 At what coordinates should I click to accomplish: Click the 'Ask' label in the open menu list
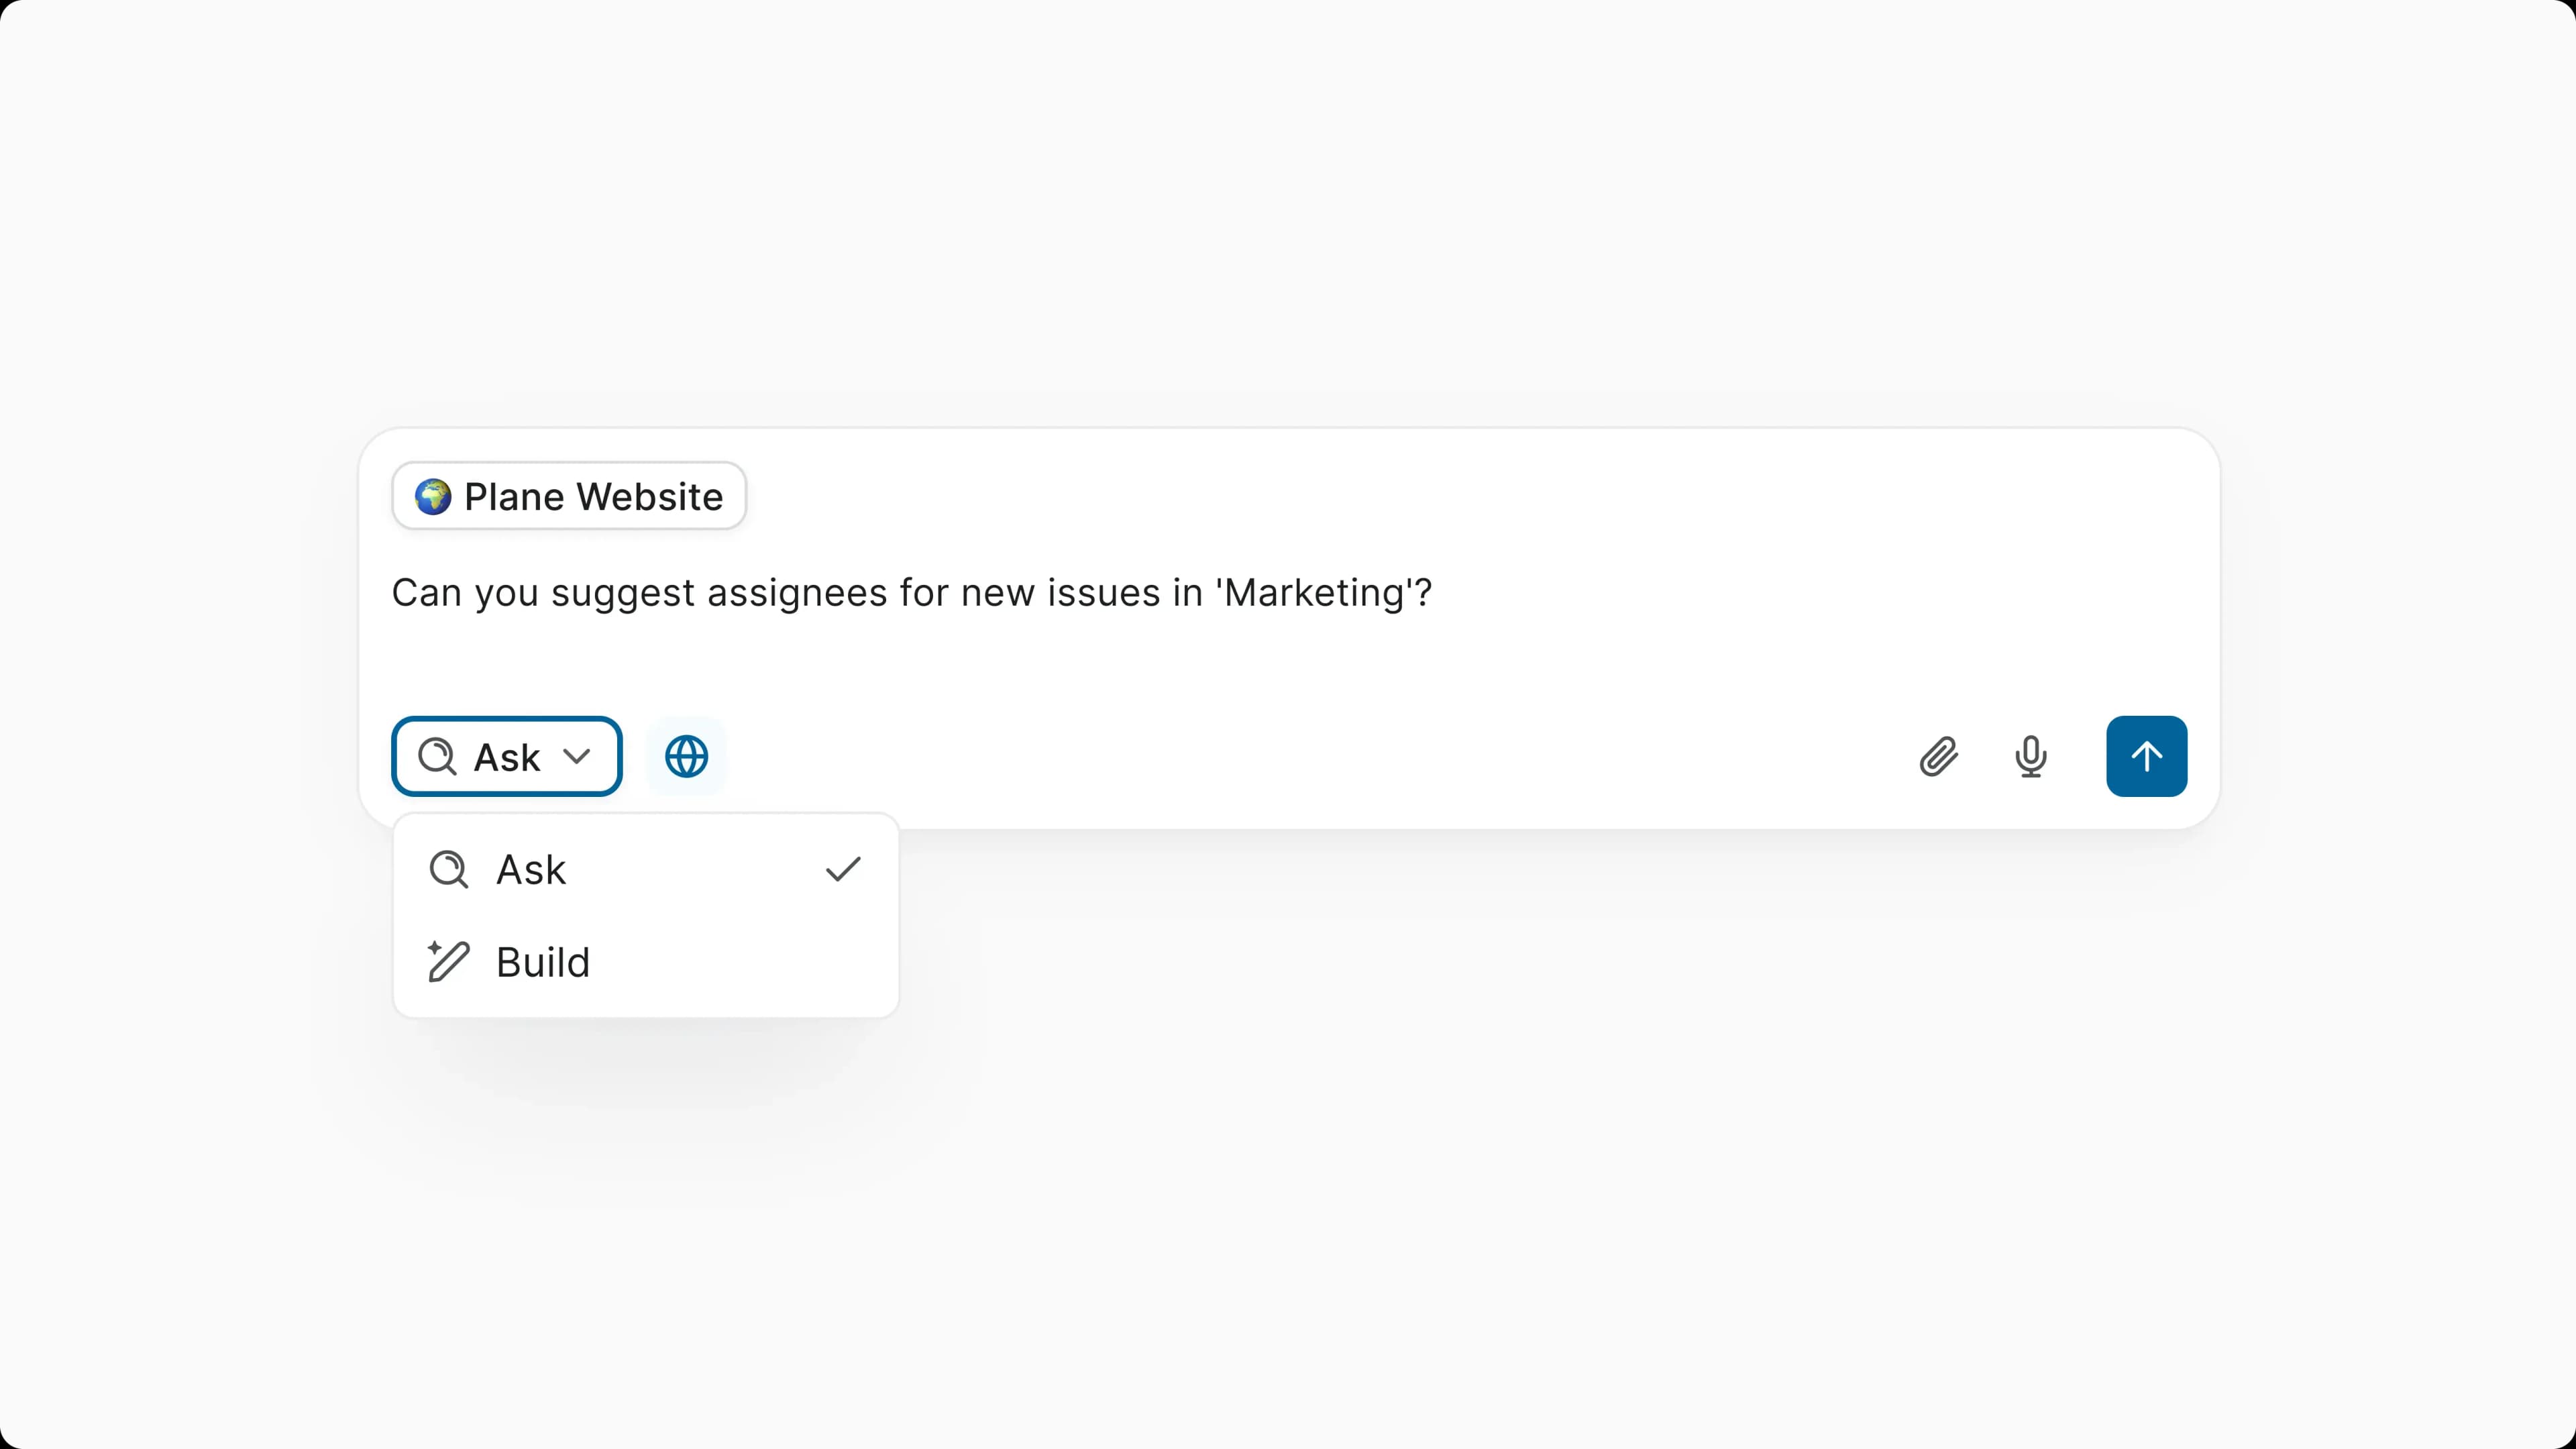click(x=531, y=870)
